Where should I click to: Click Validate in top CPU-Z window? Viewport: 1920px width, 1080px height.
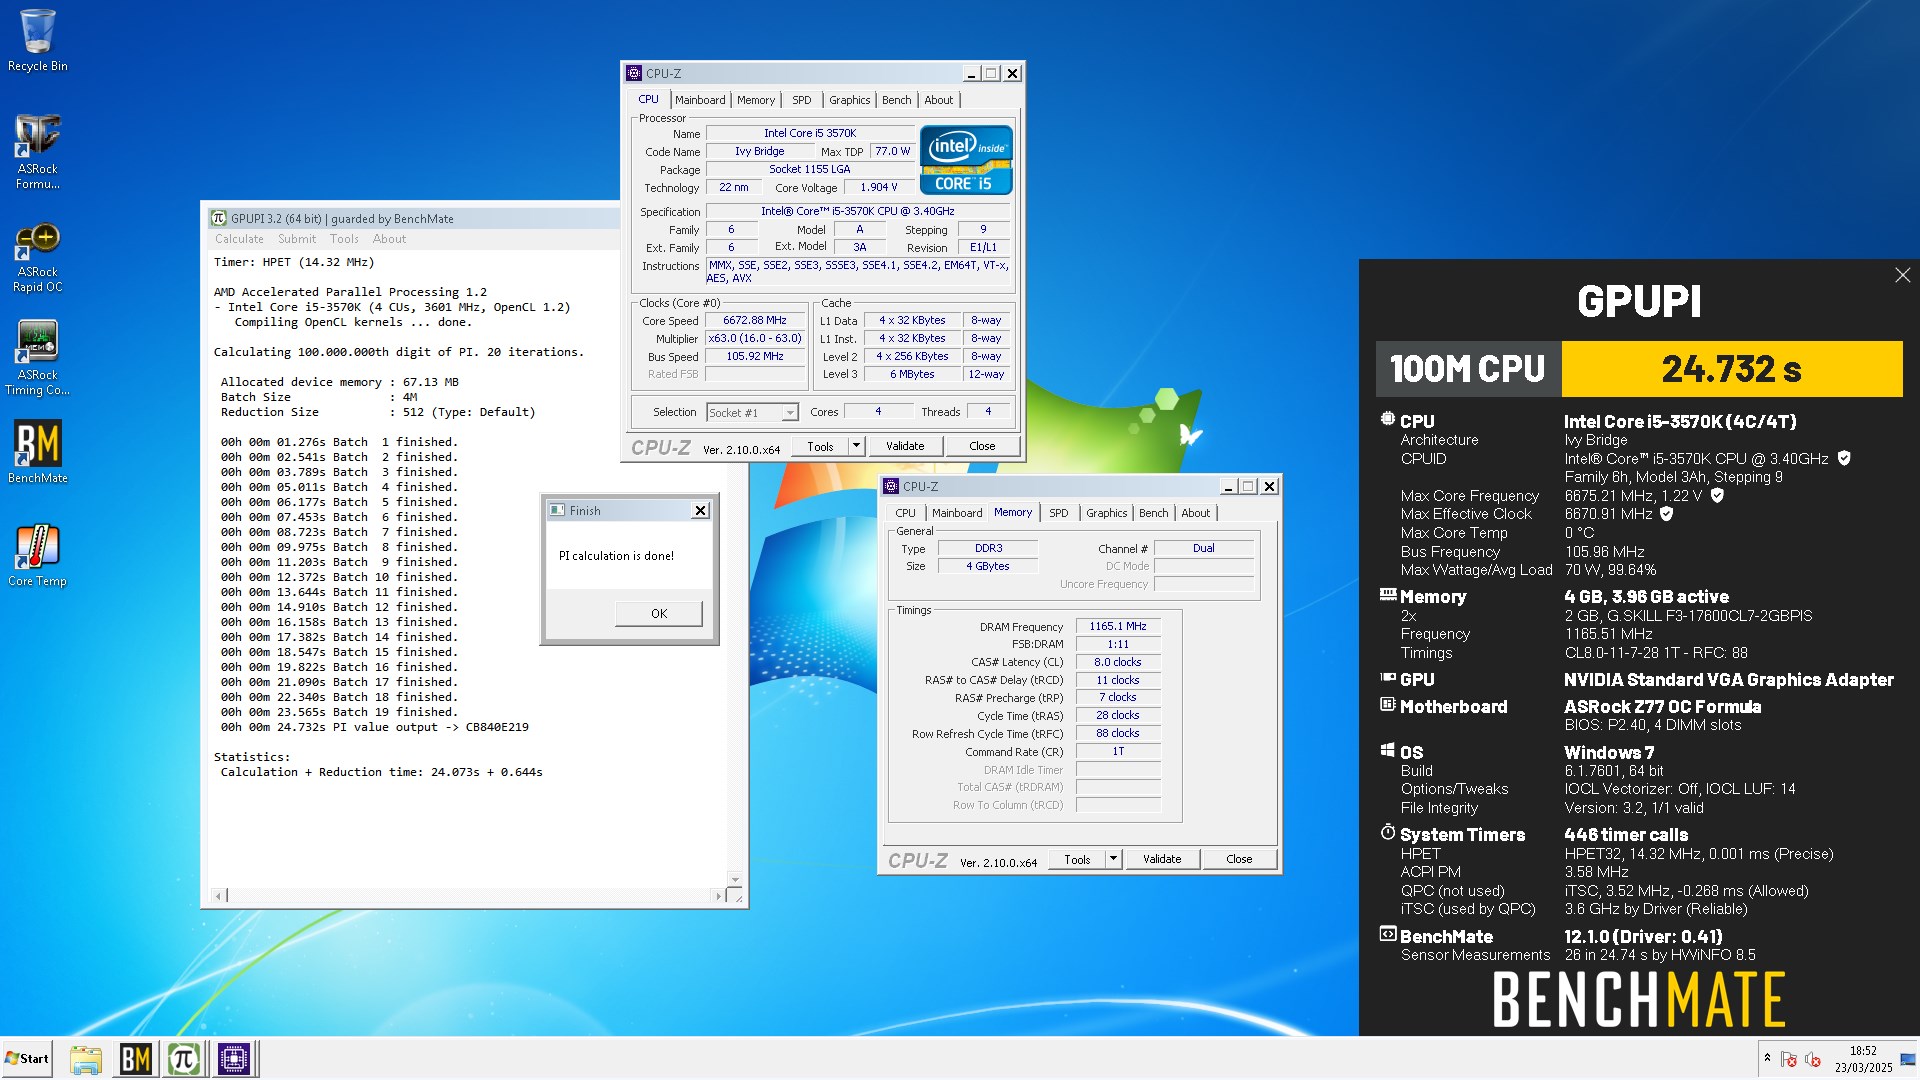pyautogui.click(x=905, y=446)
